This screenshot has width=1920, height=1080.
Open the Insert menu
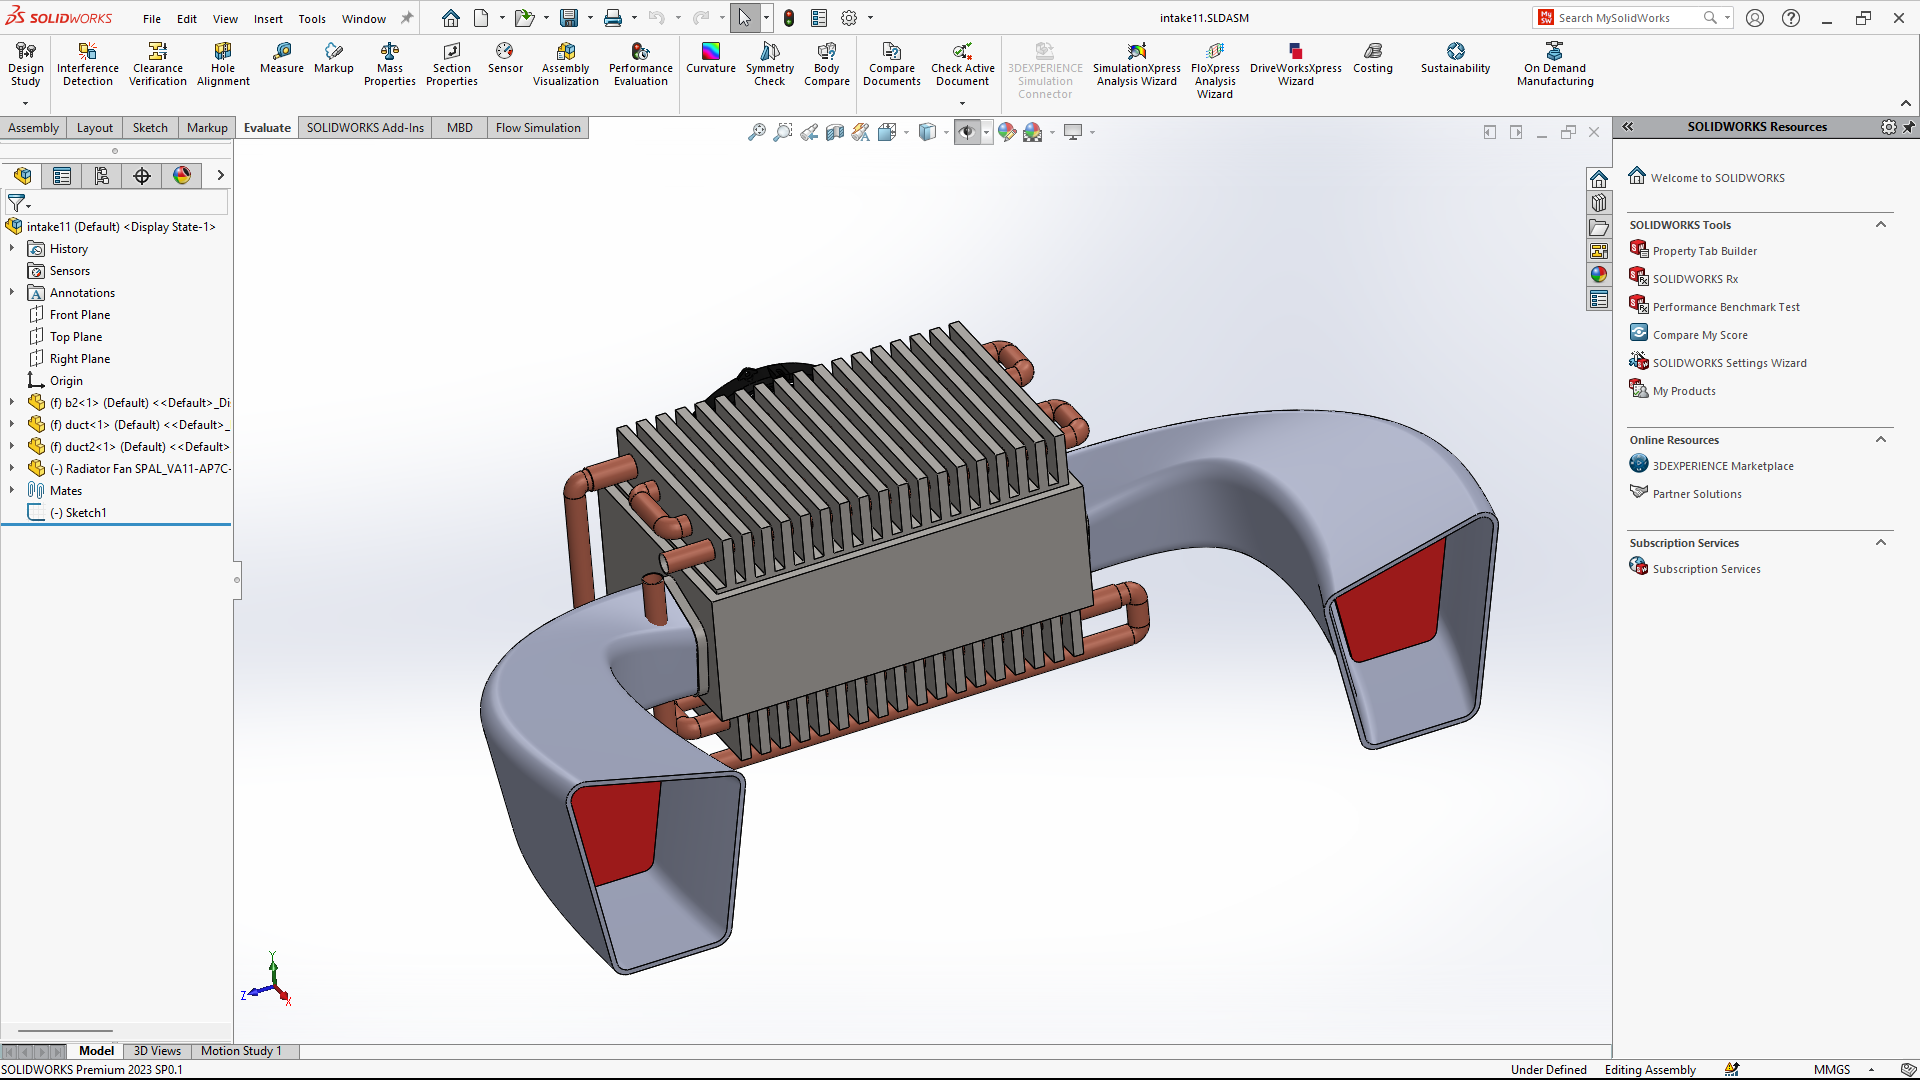pos(267,18)
